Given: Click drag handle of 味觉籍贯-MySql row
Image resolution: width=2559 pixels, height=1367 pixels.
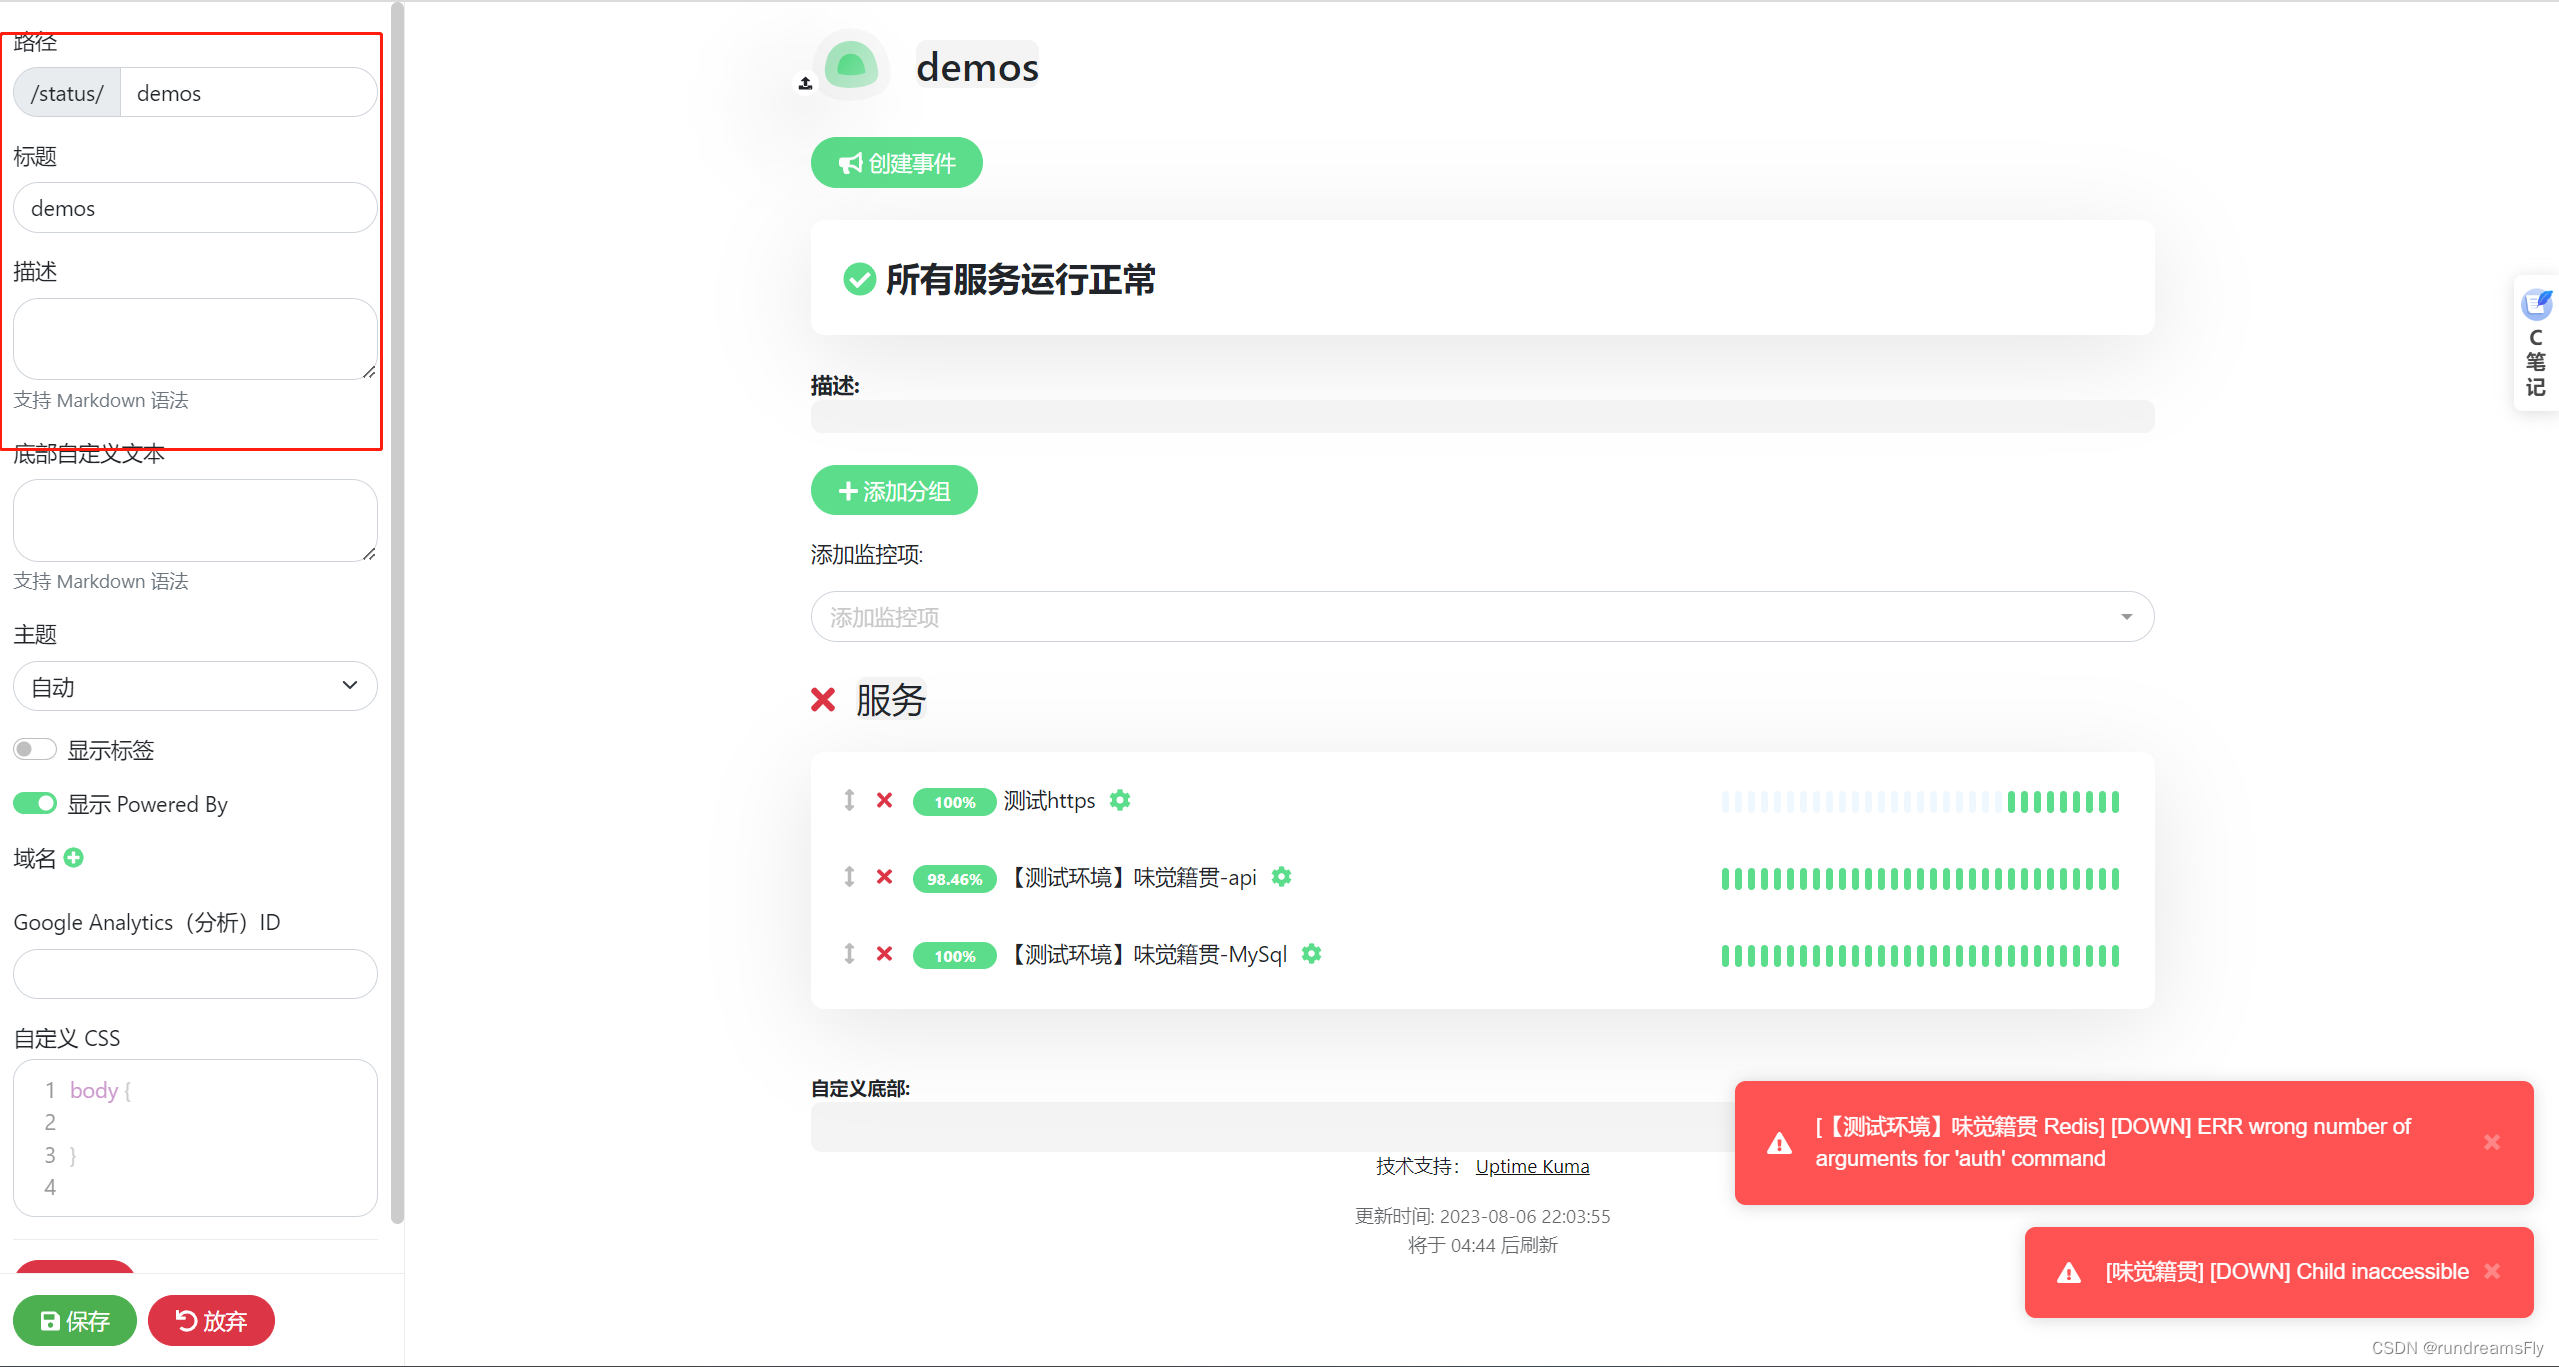Looking at the screenshot, I should [x=849, y=954].
